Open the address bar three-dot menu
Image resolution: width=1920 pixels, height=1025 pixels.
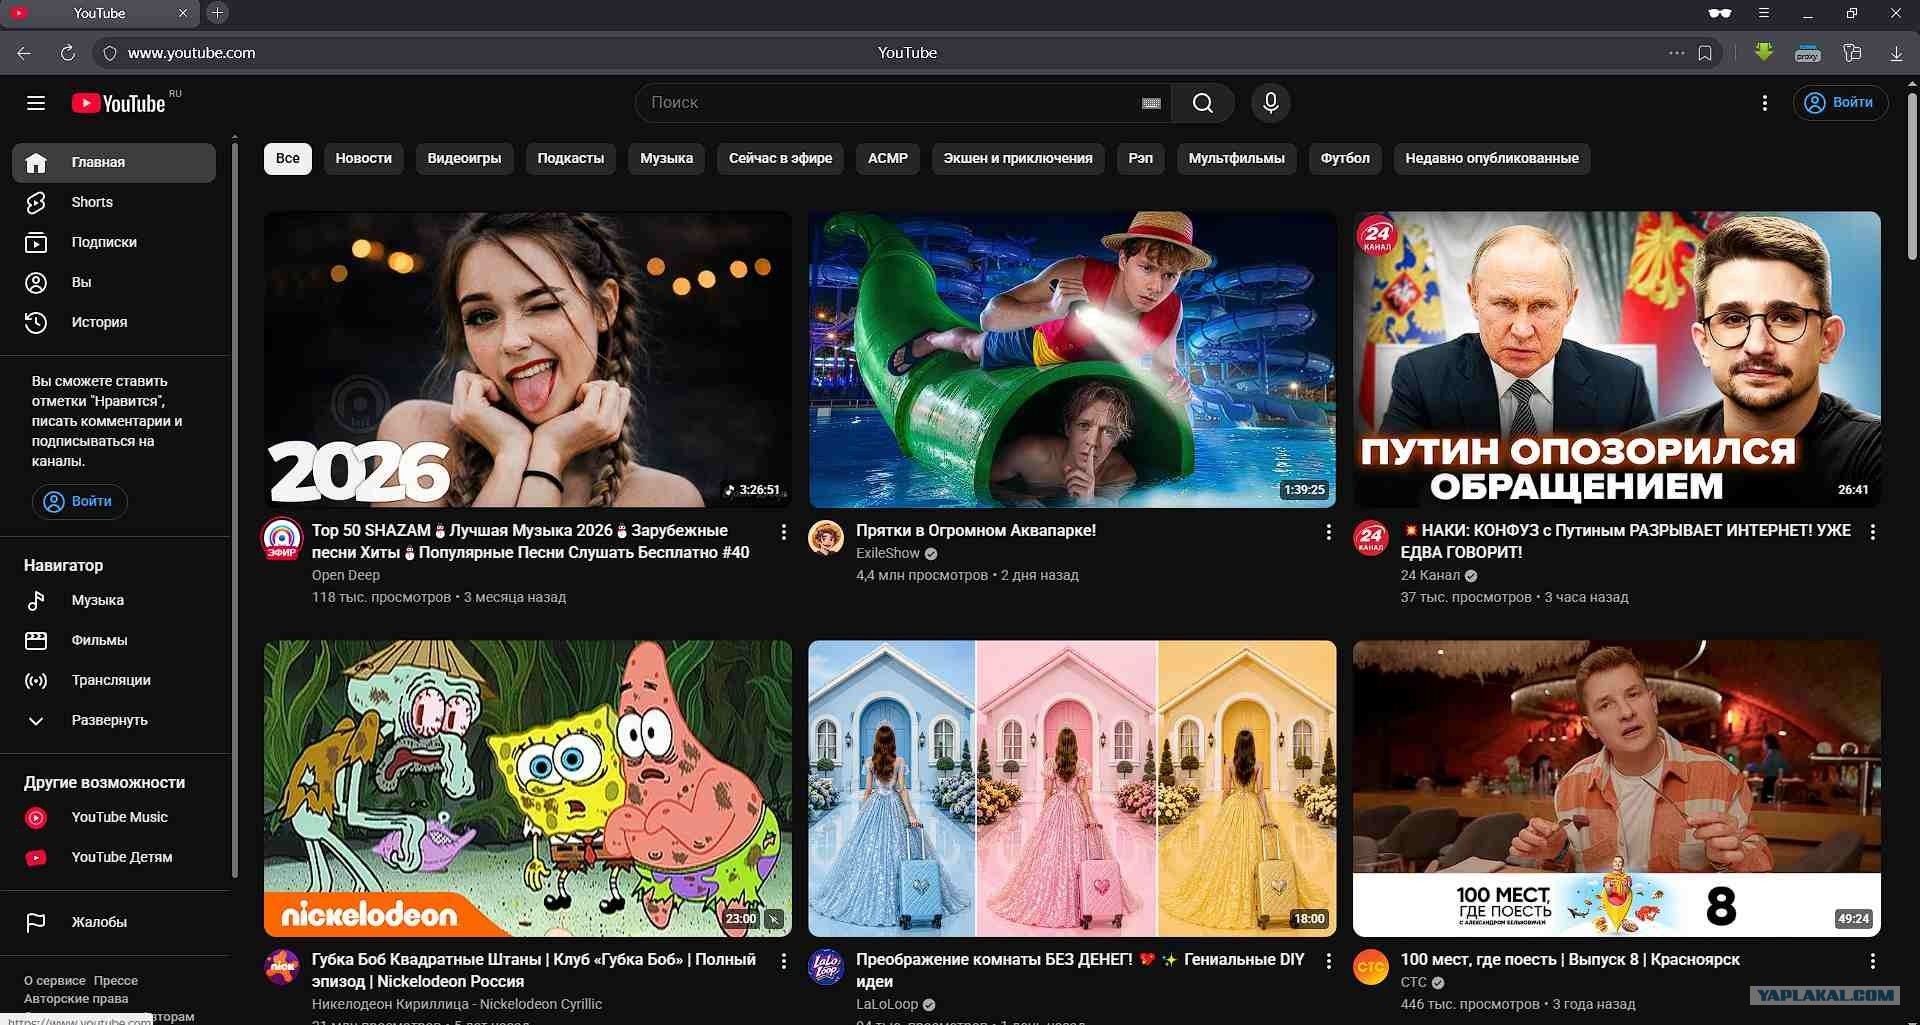click(1677, 53)
